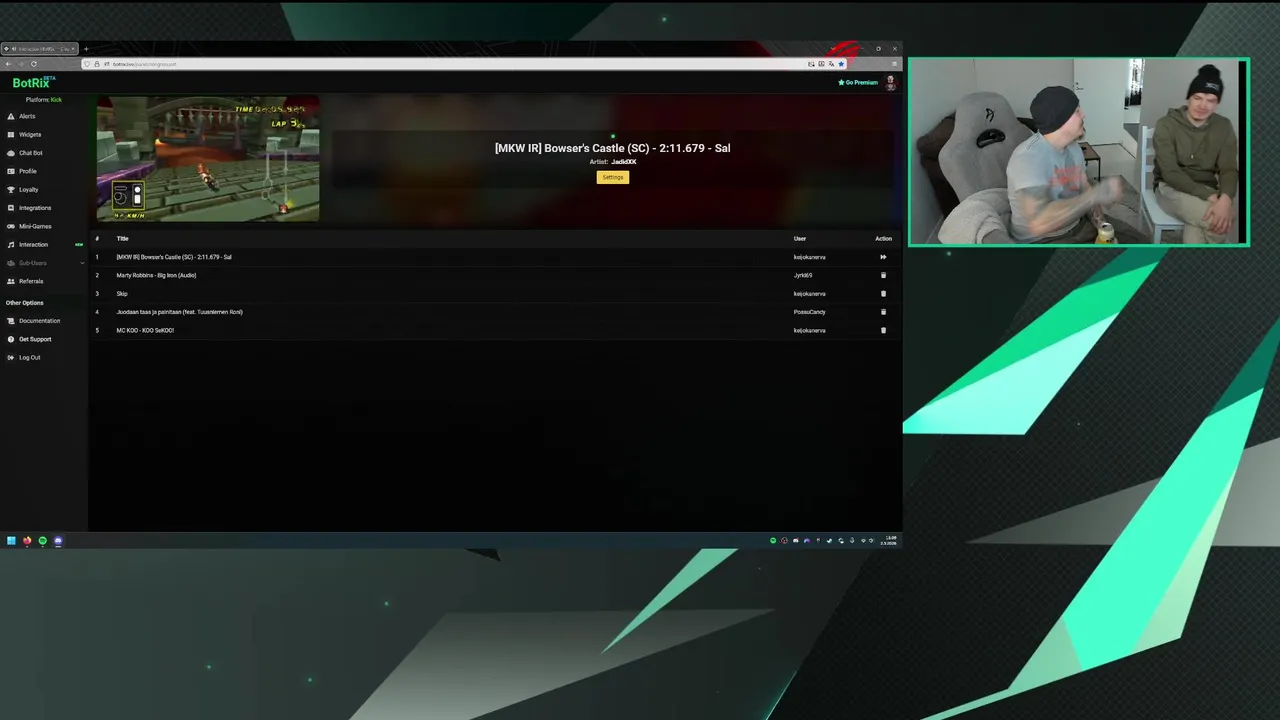The height and width of the screenshot is (720, 1280).
Task: Open the user avatar menu
Action: click(x=890, y=83)
